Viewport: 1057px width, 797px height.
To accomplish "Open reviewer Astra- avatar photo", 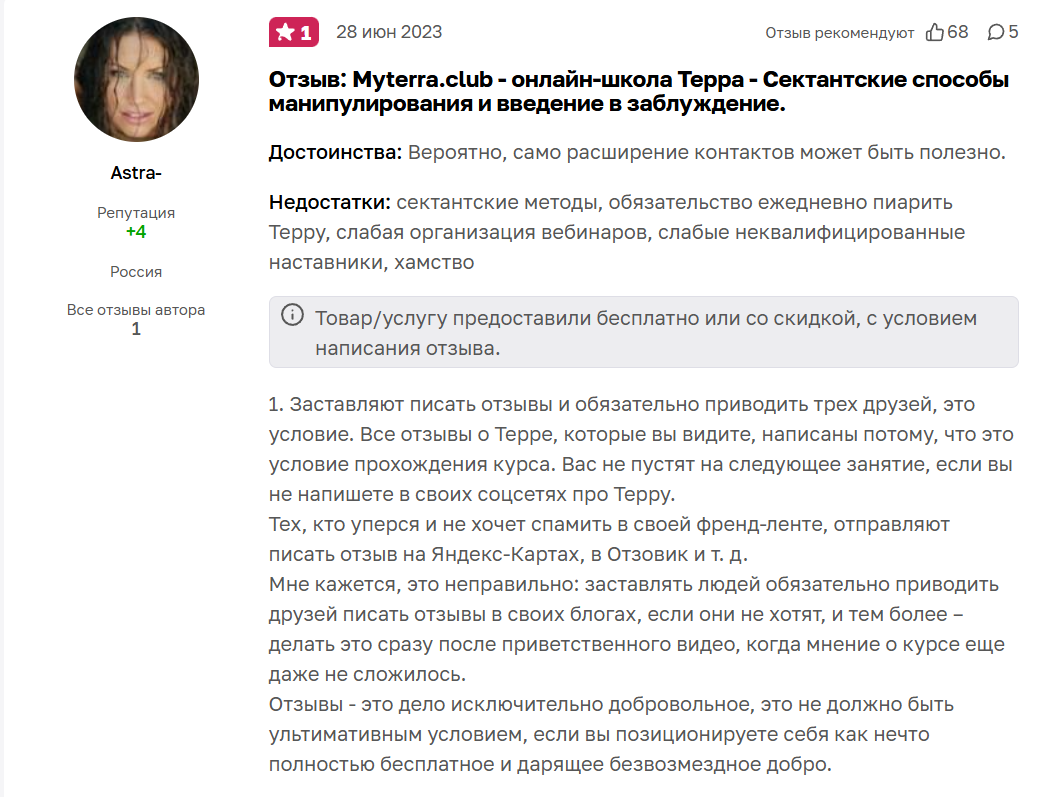I will pyautogui.click(x=136, y=79).
